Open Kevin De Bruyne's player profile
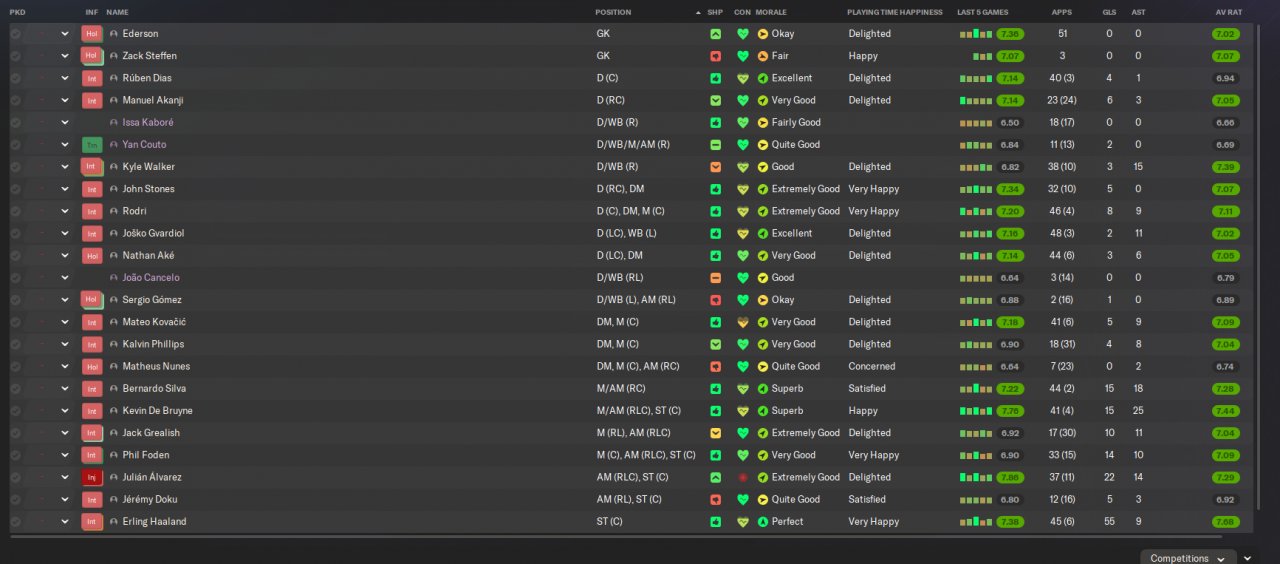 coord(157,411)
